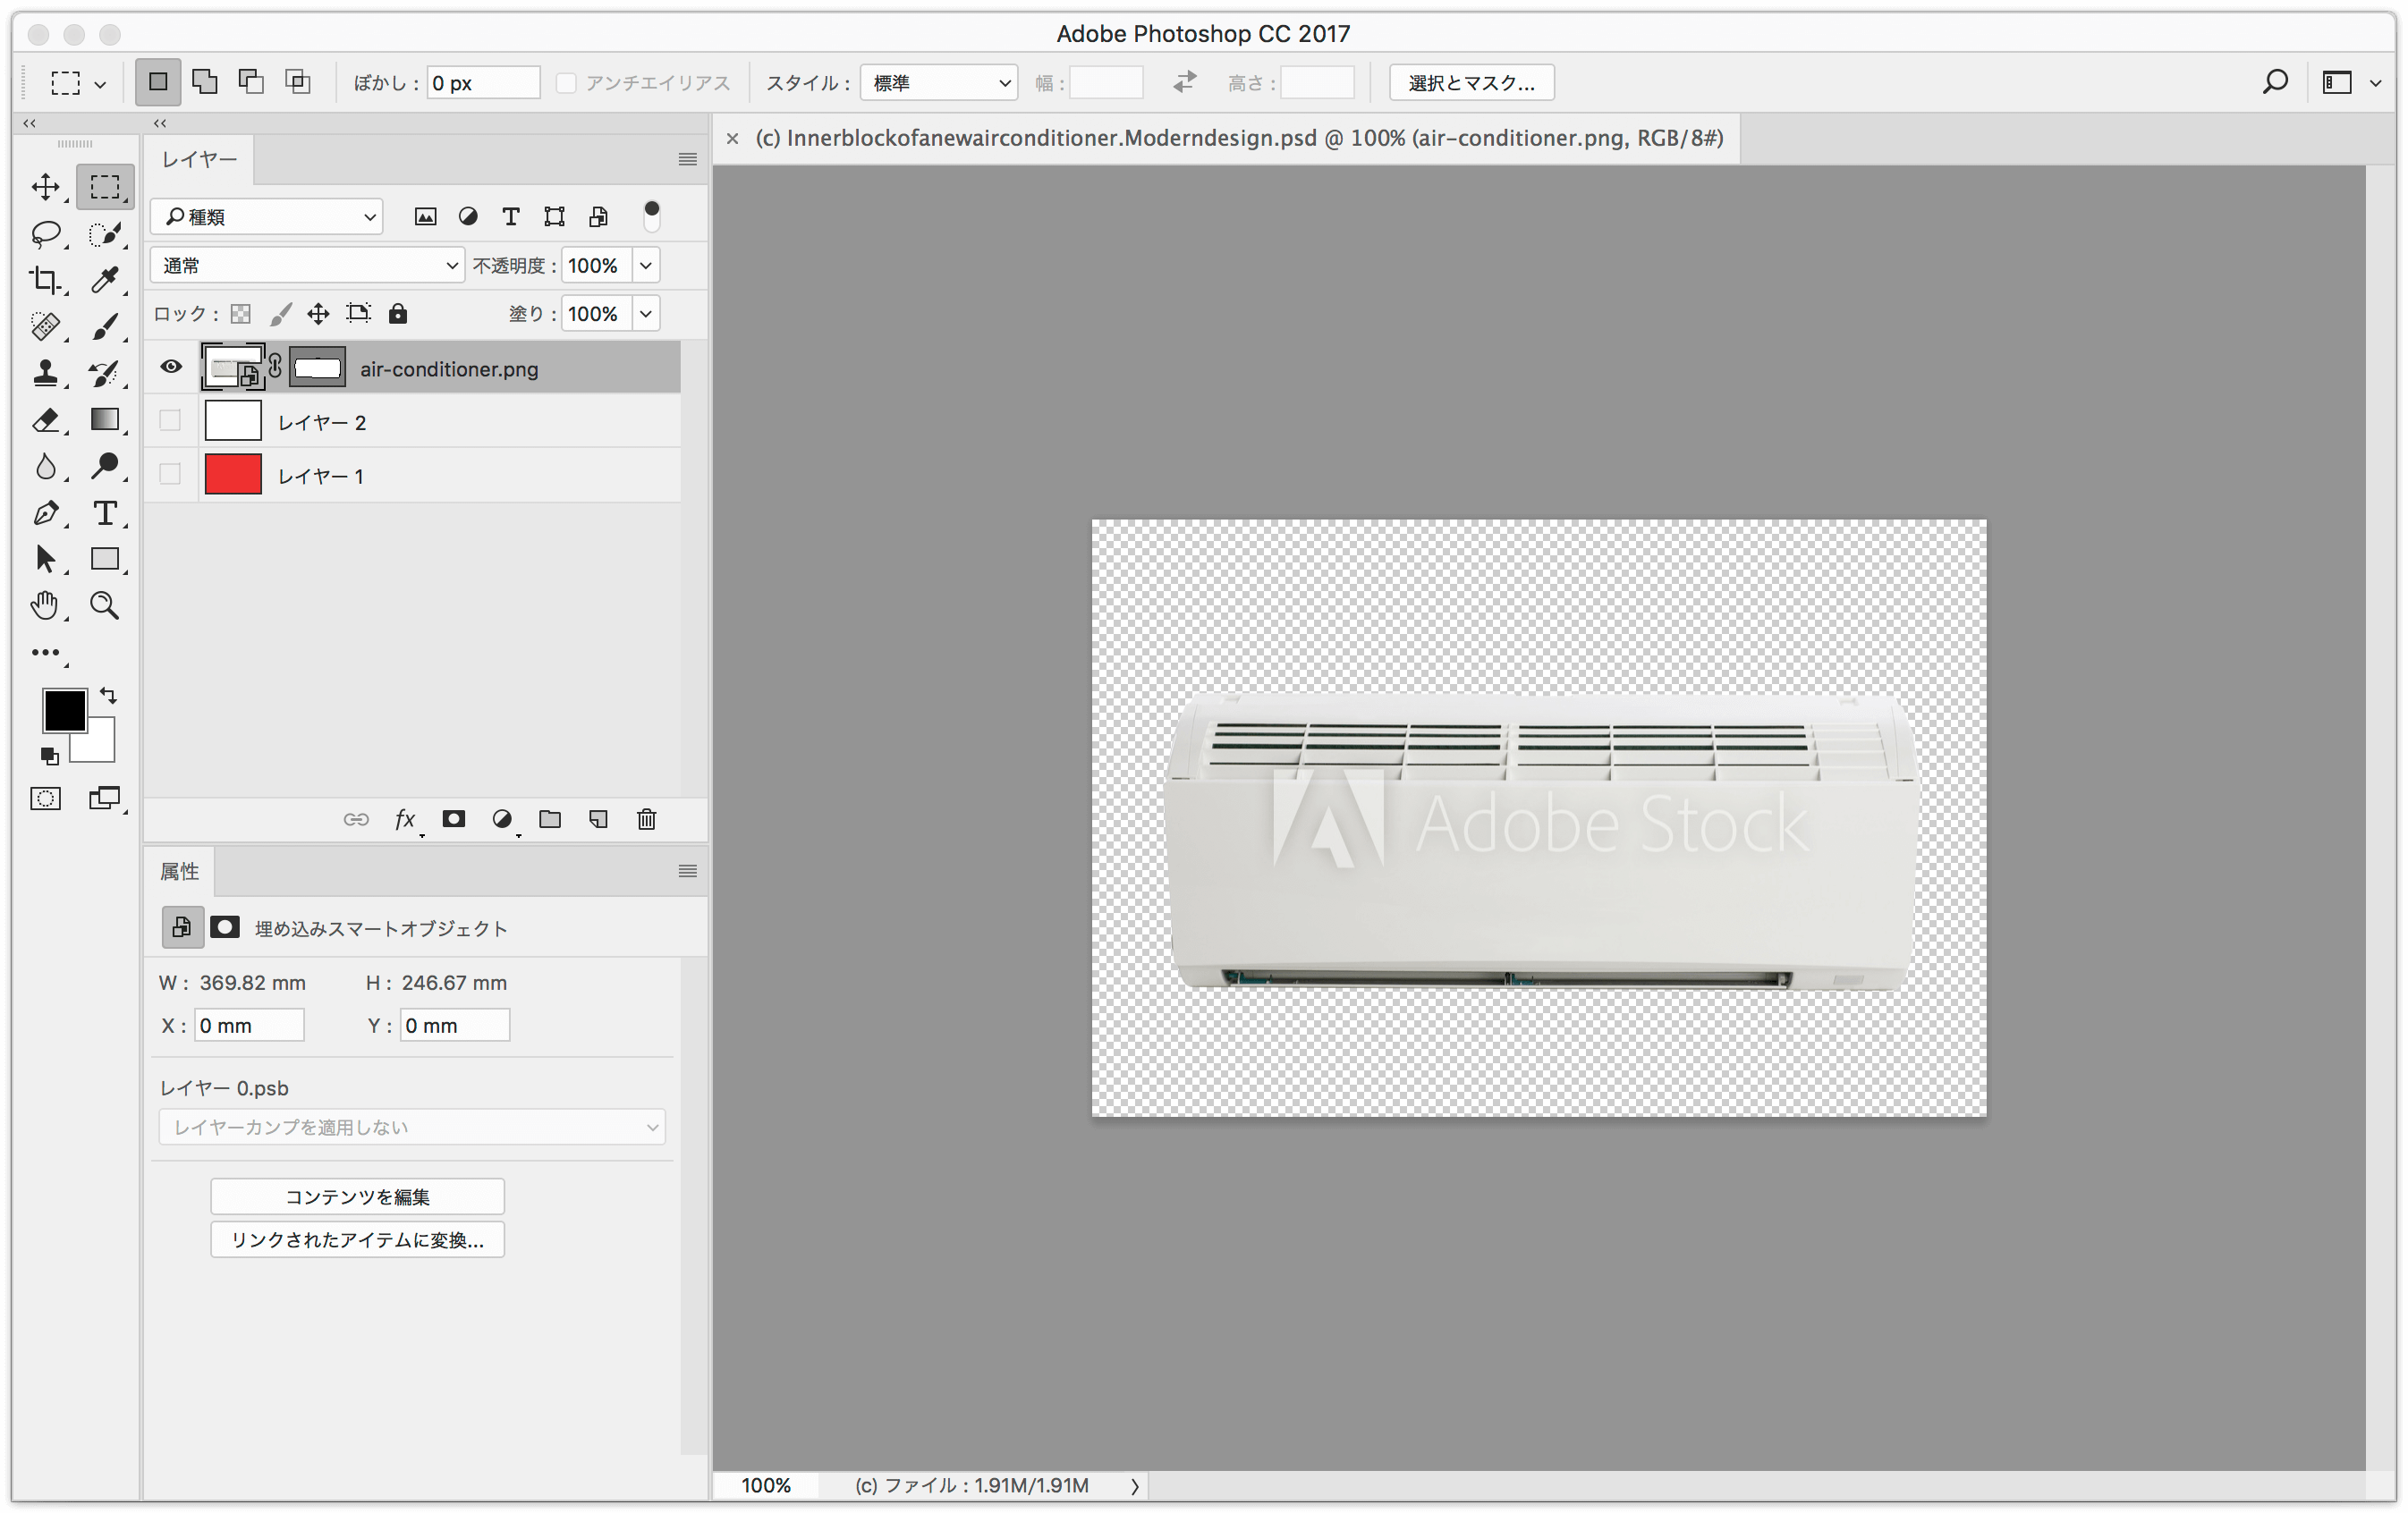Select the Zoom tool
This screenshot has width=2408, height=1513.
(x=105, y=605)
